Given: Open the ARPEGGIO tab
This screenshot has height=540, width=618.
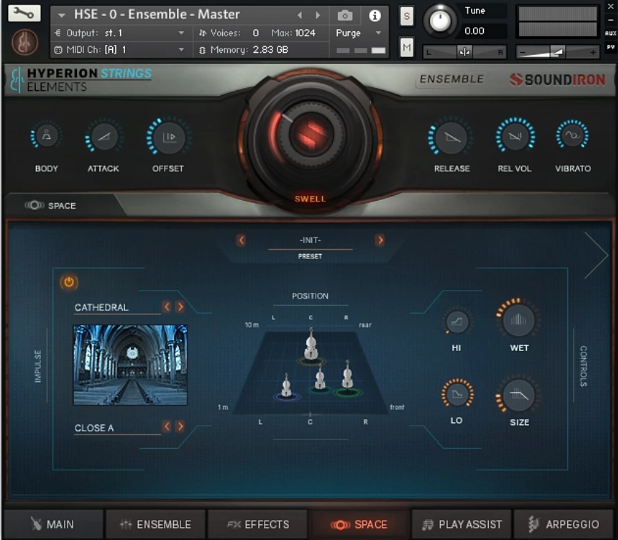Looking at the screenshot, I should coord(564,524).
